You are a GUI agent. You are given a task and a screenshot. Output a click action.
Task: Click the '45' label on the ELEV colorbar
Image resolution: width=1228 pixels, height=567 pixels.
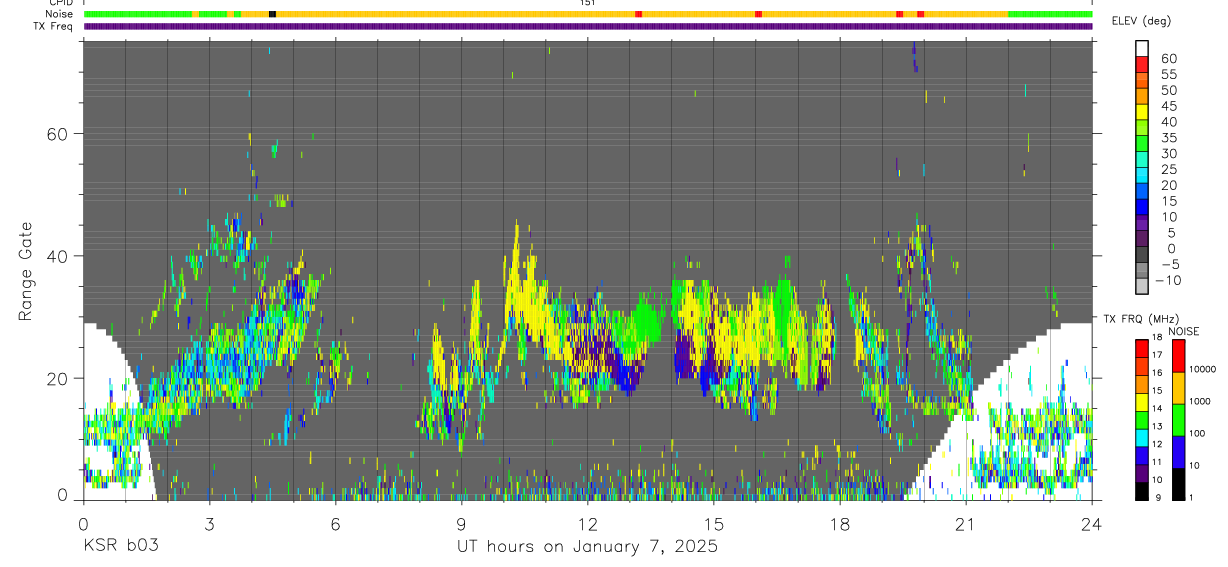pos(1169,106)
